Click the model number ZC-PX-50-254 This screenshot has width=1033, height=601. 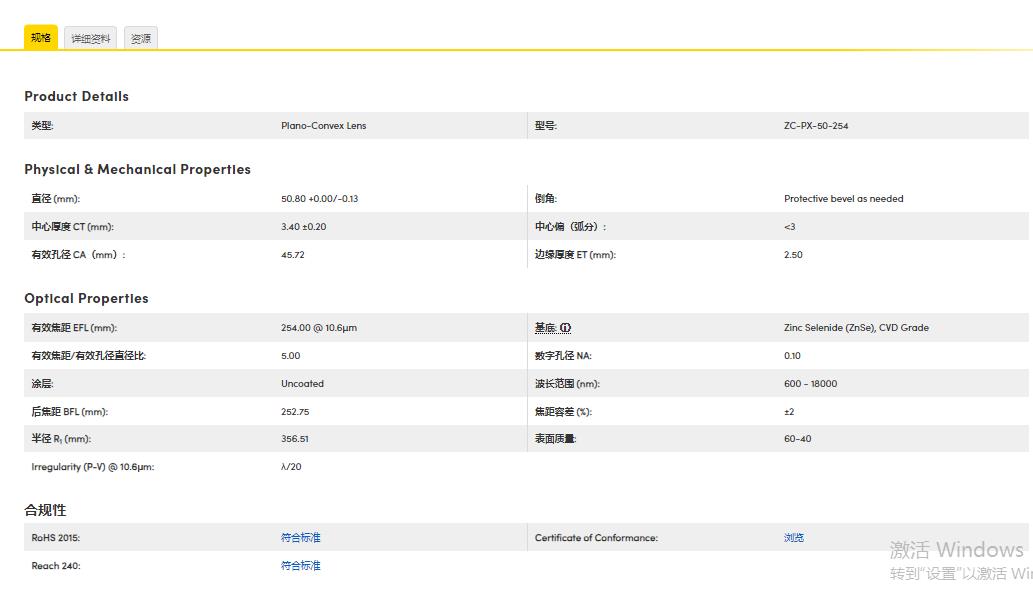tap(816, 126)
